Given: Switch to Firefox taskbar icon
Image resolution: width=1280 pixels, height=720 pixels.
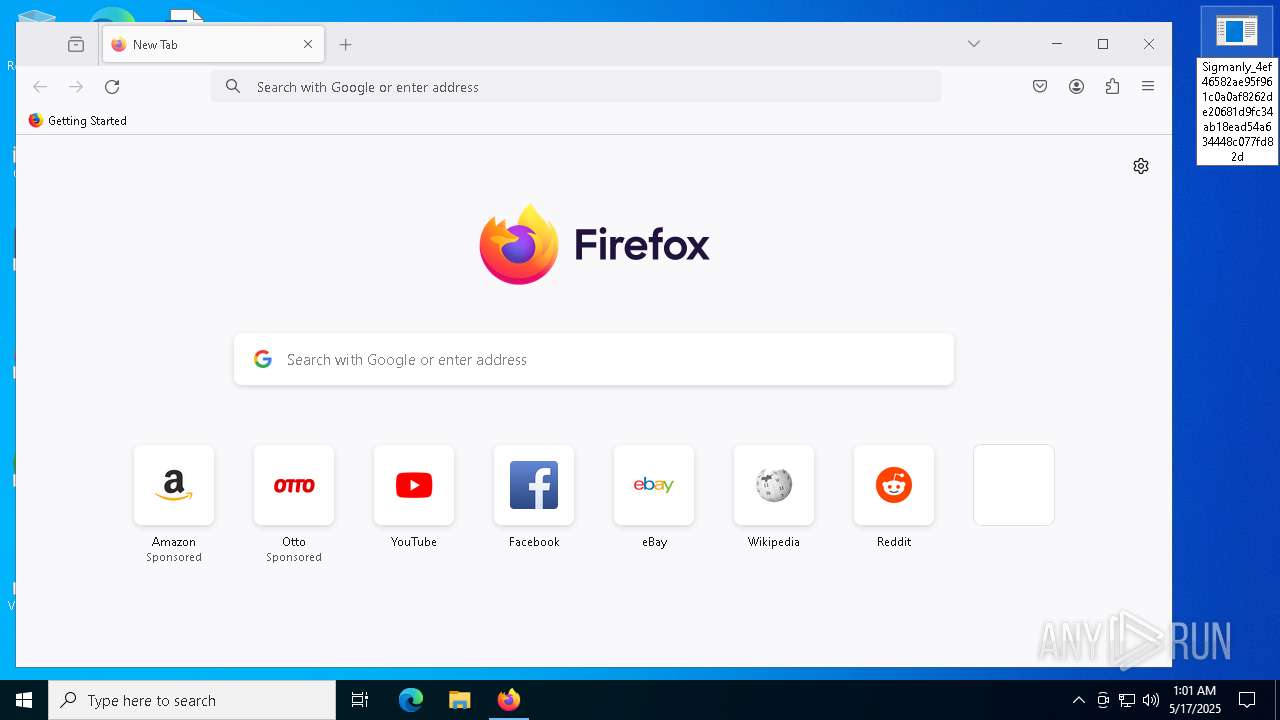Looking at the screenshot, I should tap(509, 700).
